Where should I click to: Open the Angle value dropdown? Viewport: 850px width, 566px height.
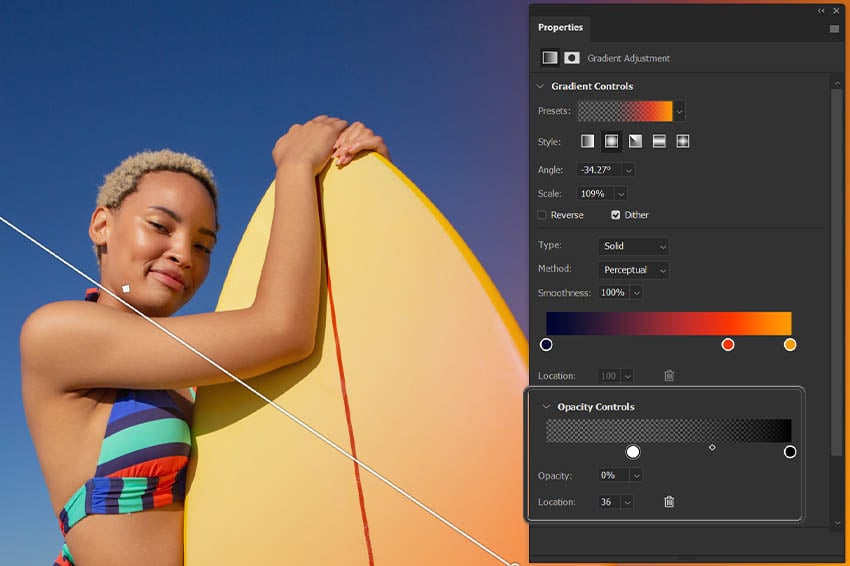[628, 170]
